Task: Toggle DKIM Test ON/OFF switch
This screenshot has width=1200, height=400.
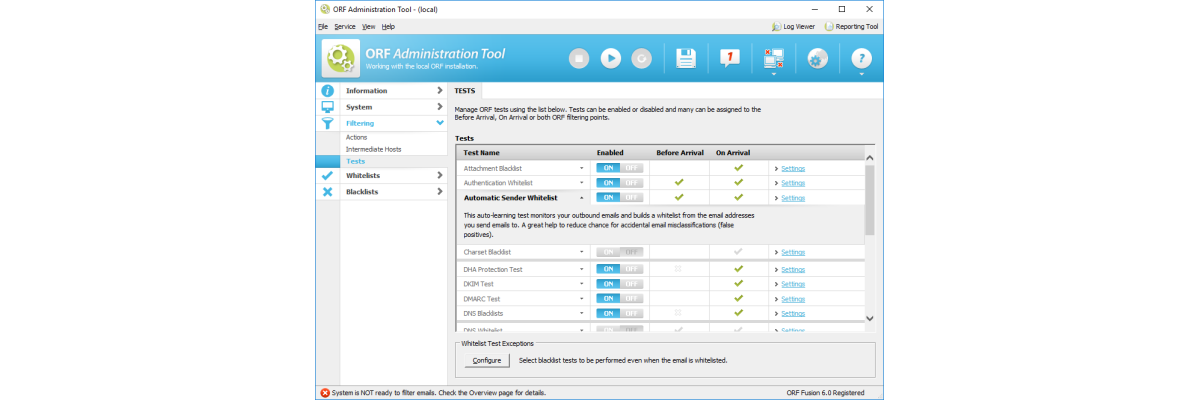Action: (619, 284)
